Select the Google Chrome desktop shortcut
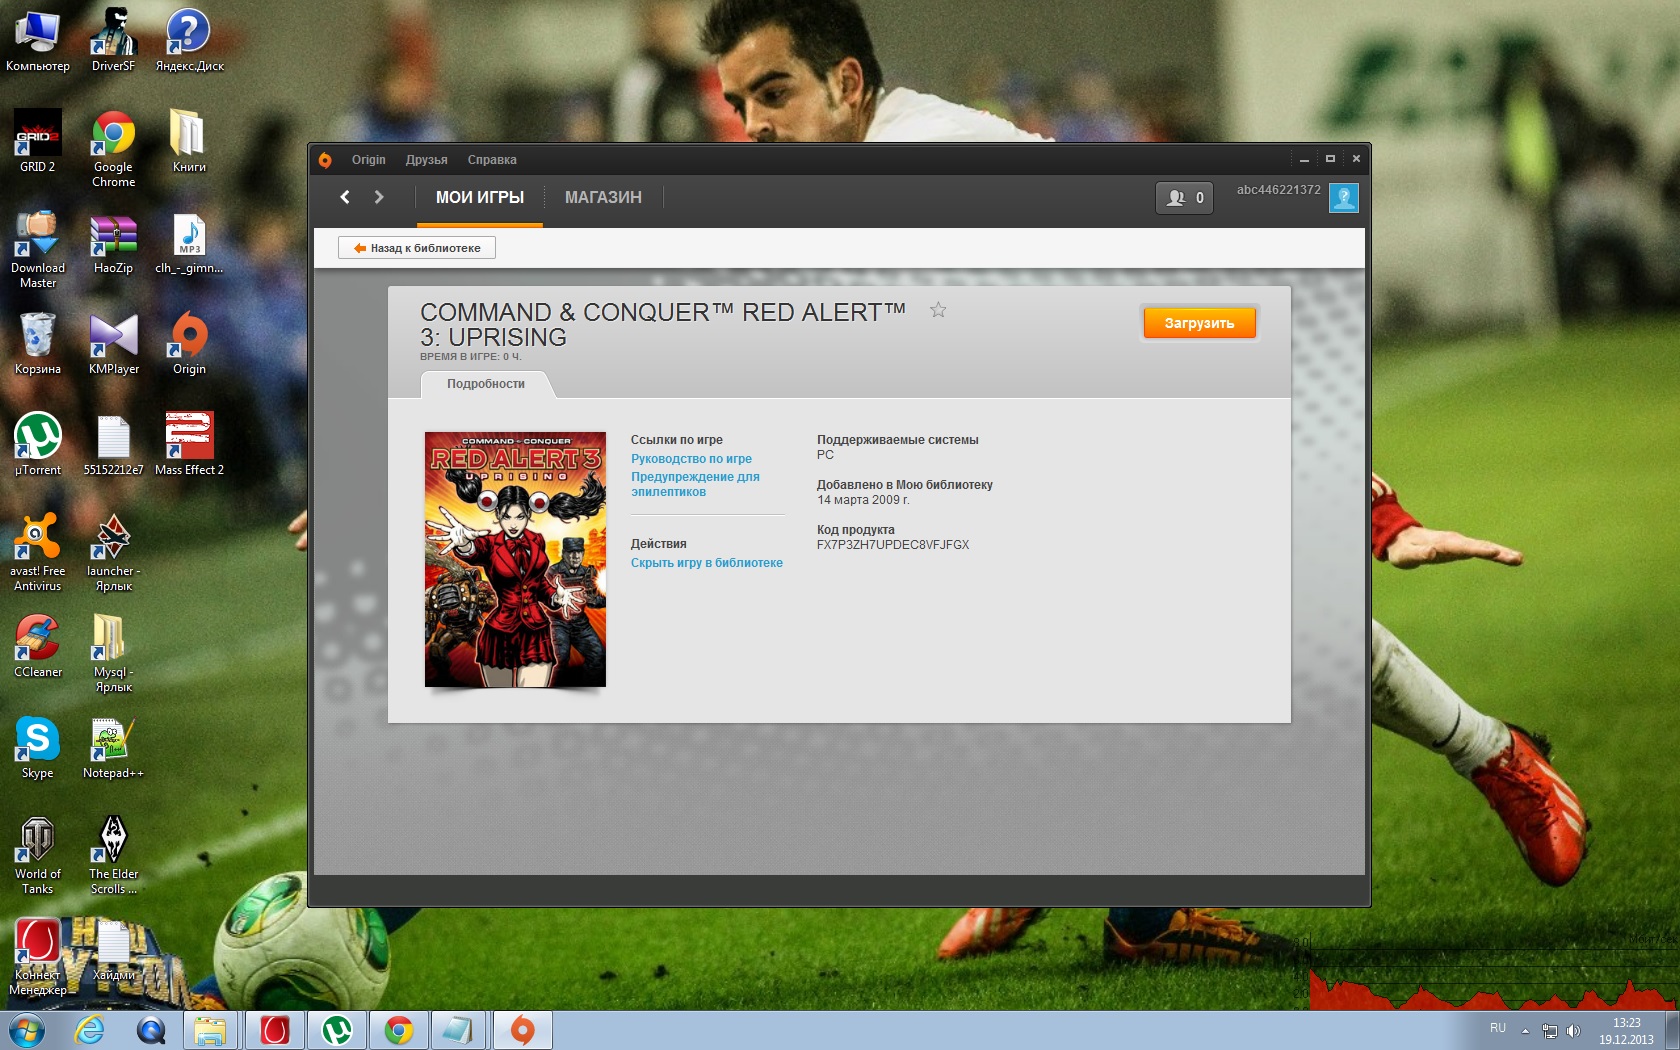The height and width of the screenshot is (1050, 1680). [113, 149]
